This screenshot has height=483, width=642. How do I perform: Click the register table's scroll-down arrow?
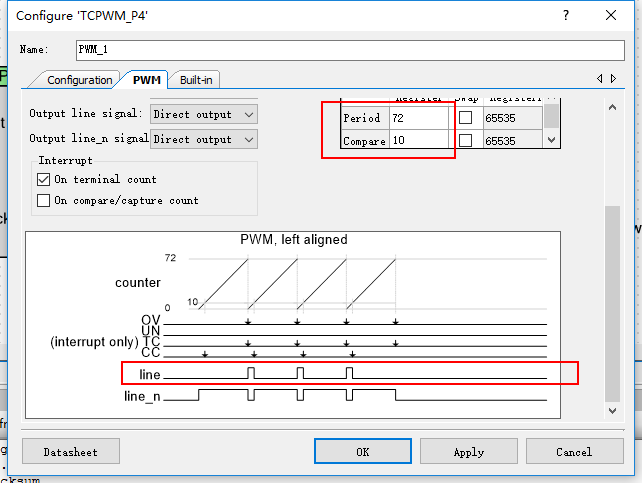(551, 141)
